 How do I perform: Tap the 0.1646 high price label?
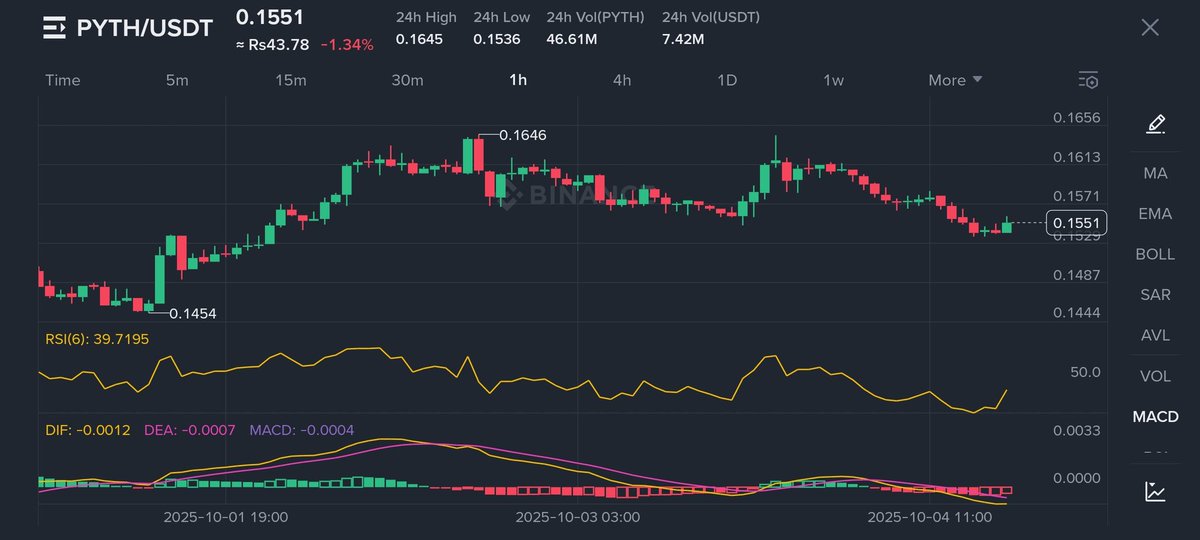523,135
